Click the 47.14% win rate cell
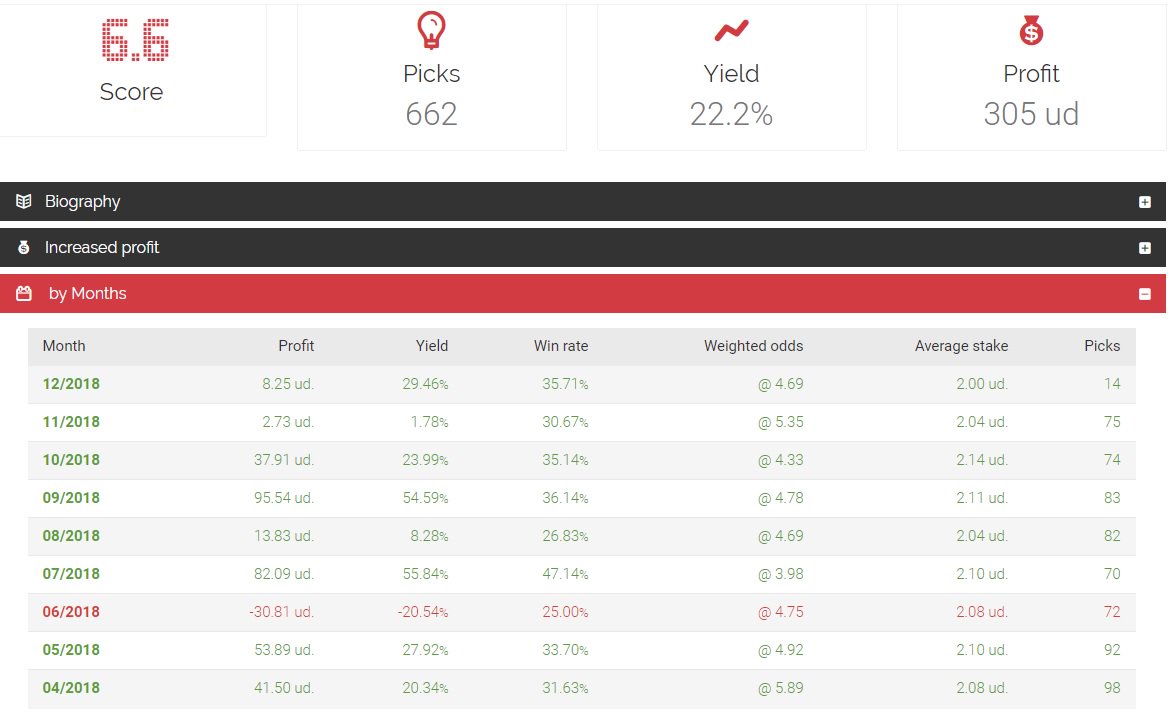 pyautogui.click(x=565, y=574)
